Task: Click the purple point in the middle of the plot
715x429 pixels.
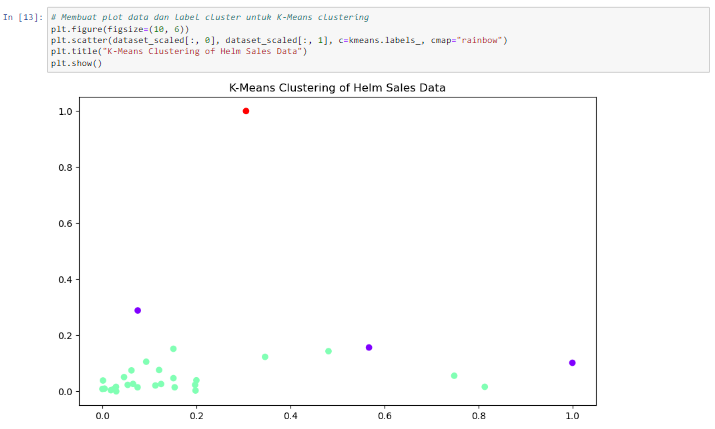Action: [x=369, y=347]
